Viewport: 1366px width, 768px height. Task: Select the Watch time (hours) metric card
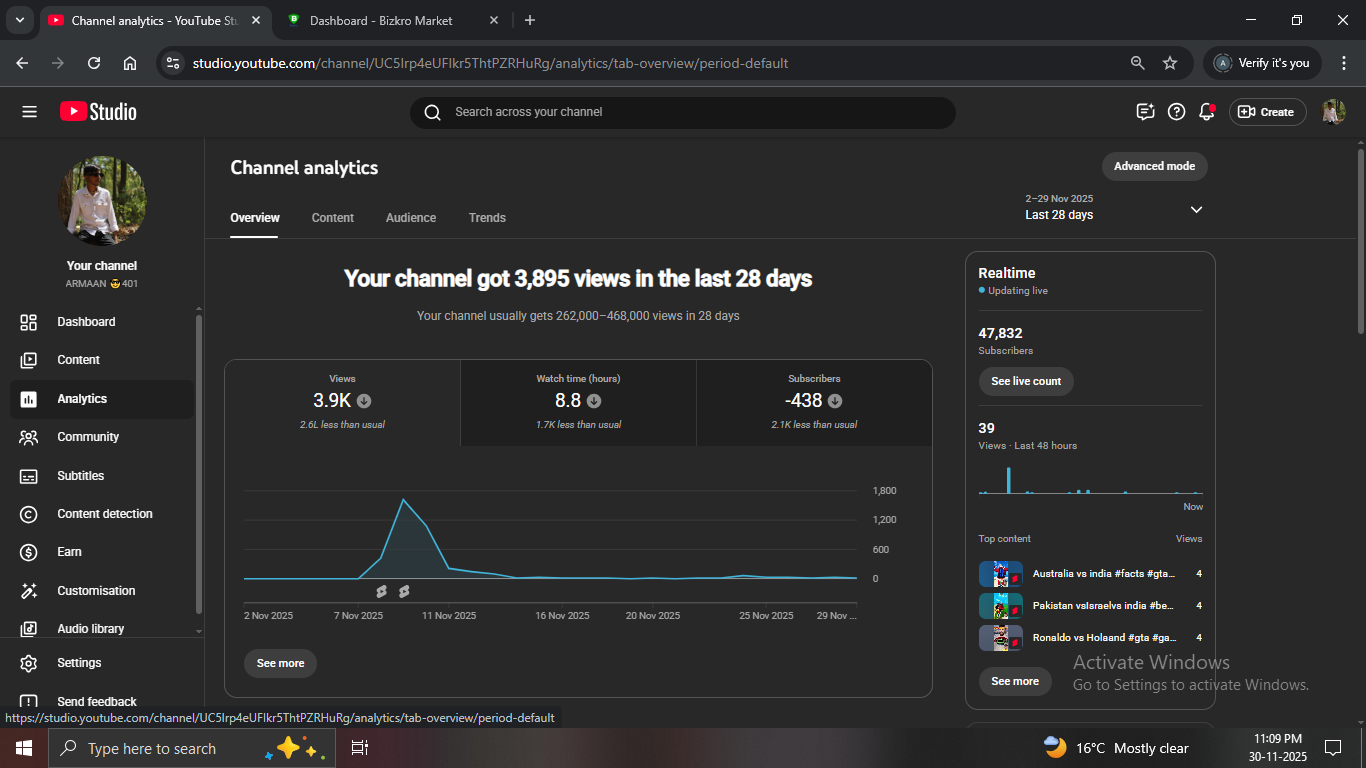578,402
